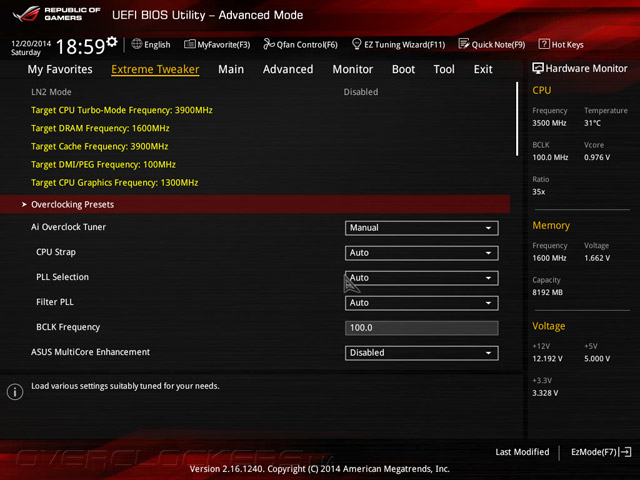Click the BCLK 100.0 MHz monitor value
The width and height of the screenshot is (640, 480).
(550, 158)
